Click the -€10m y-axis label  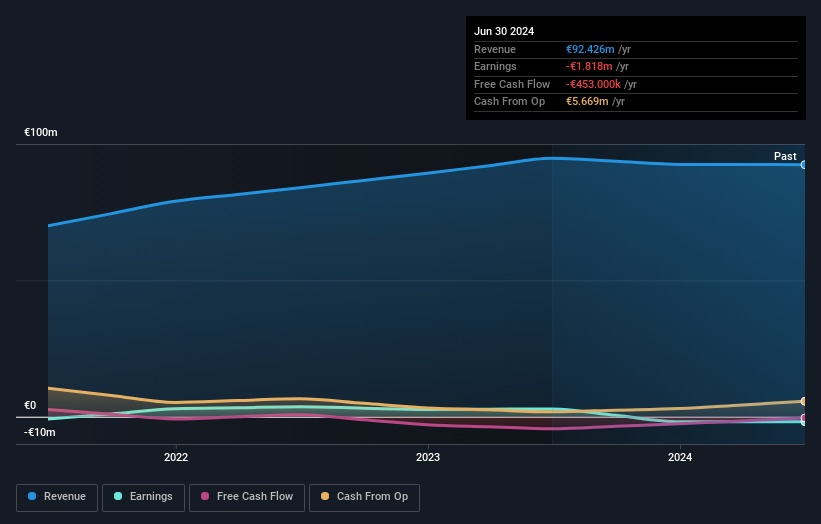tap(40, 432)
